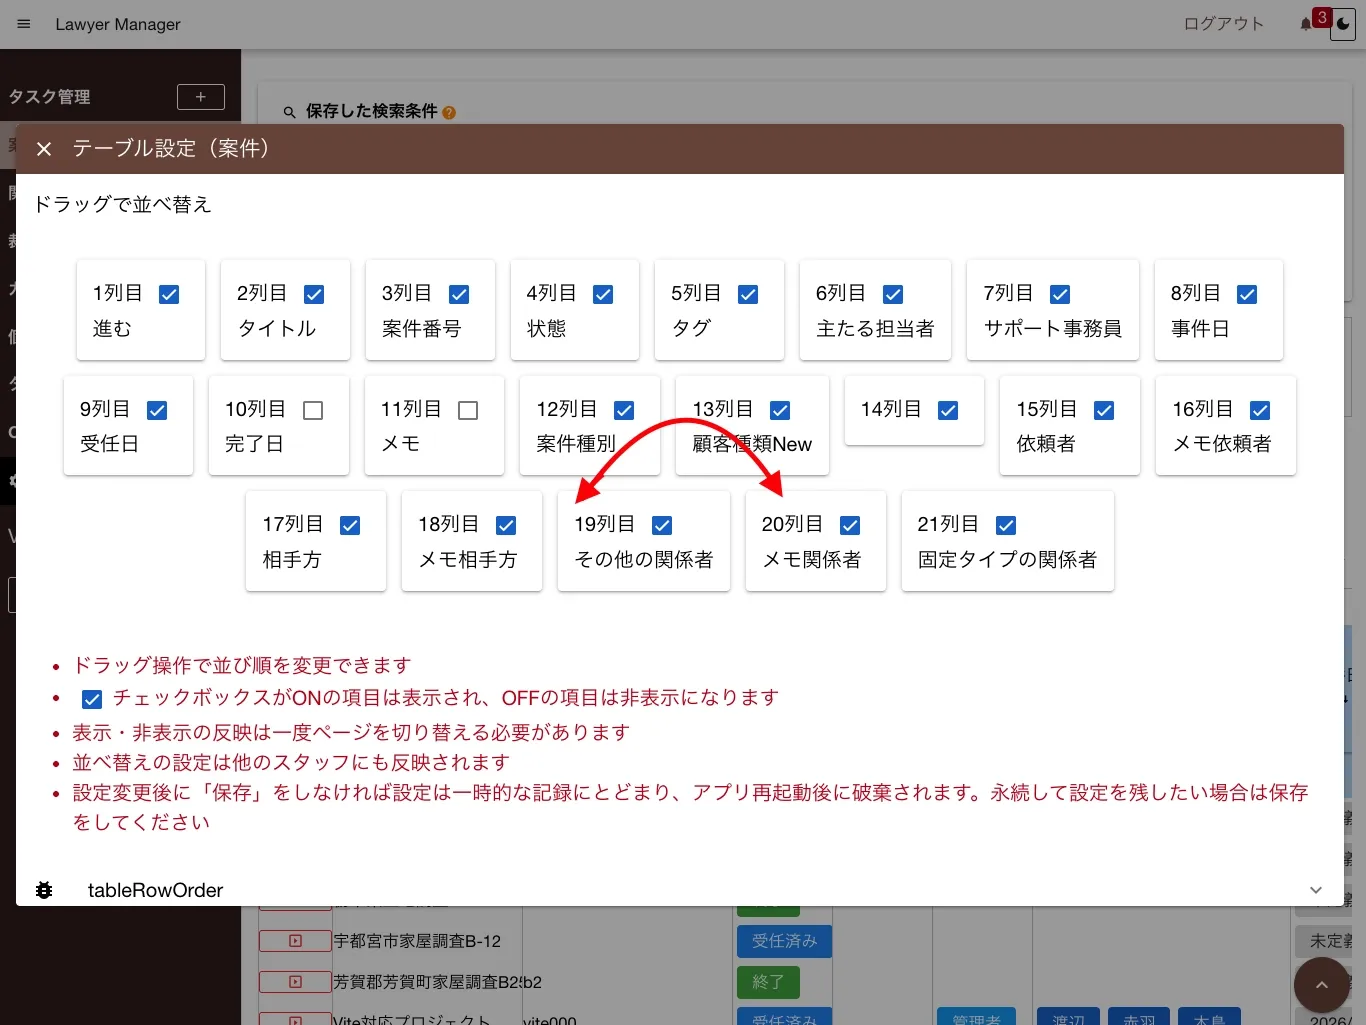Enable the 11列目 メモ checkbox
This screenshot has width=1366, height=1025.
tap(468, 411)
